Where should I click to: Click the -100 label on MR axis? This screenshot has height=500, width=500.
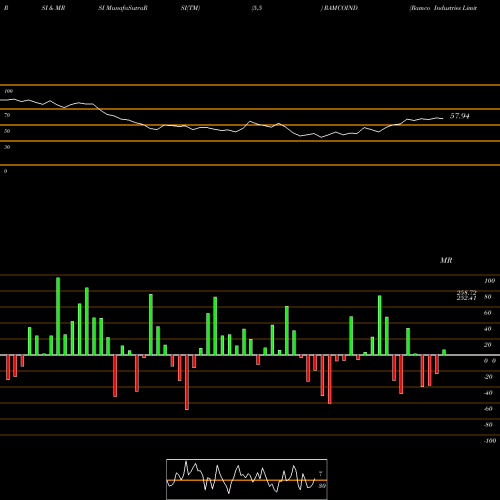pyautogui.click(x=490, y=441)
